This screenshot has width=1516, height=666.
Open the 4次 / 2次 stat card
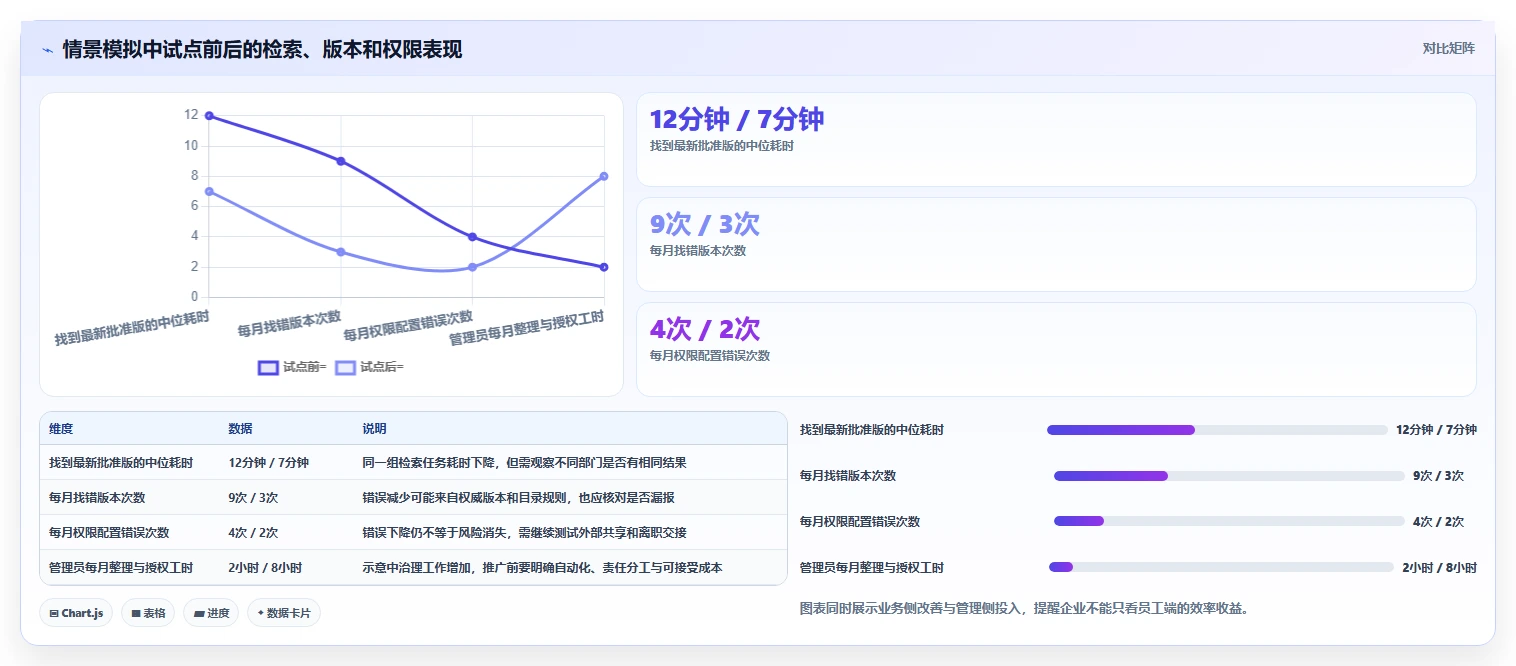click(1056, 349)
